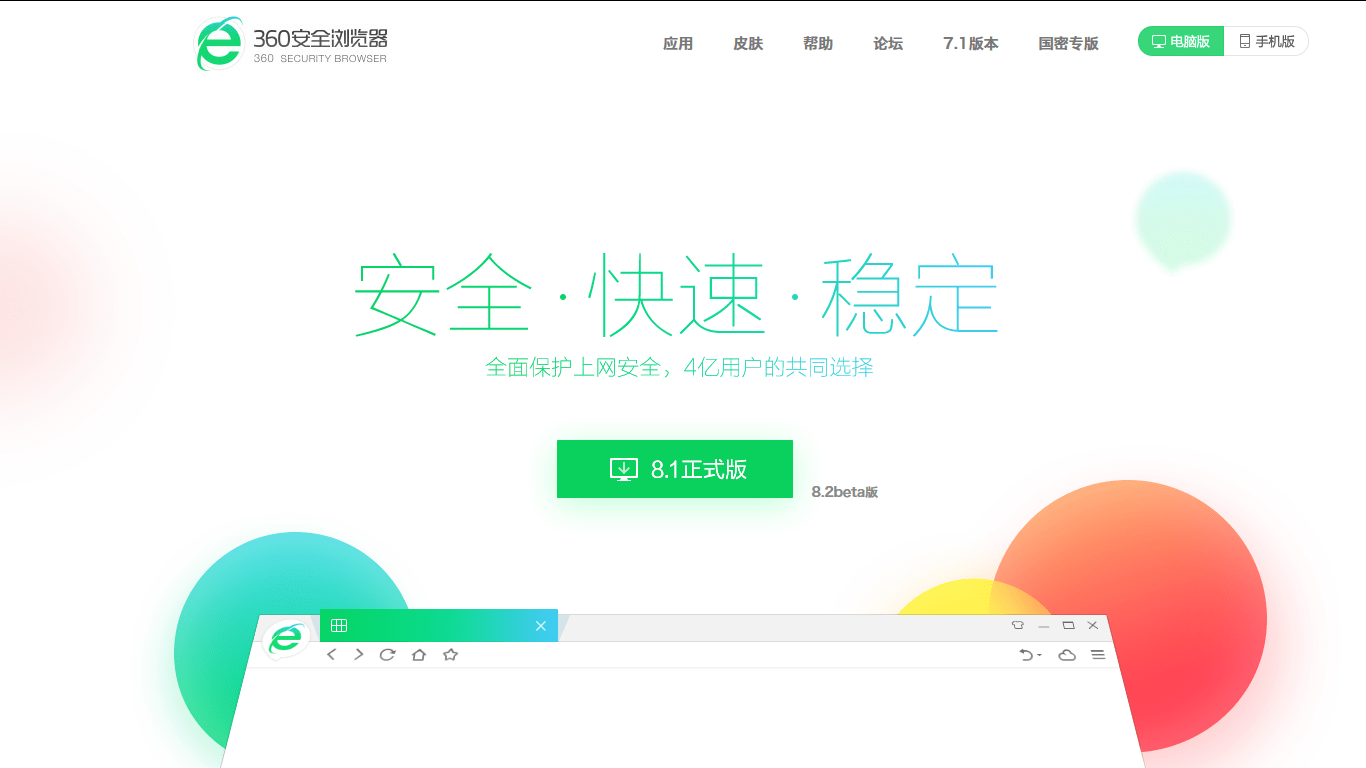The image size is (1366, 768).
Task: Open the 7.1版本 page
Action: tap(971, 43)
